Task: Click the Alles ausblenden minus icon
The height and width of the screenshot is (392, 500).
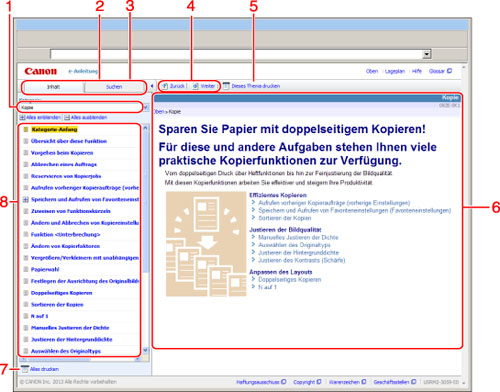Action: click(67, 117)
